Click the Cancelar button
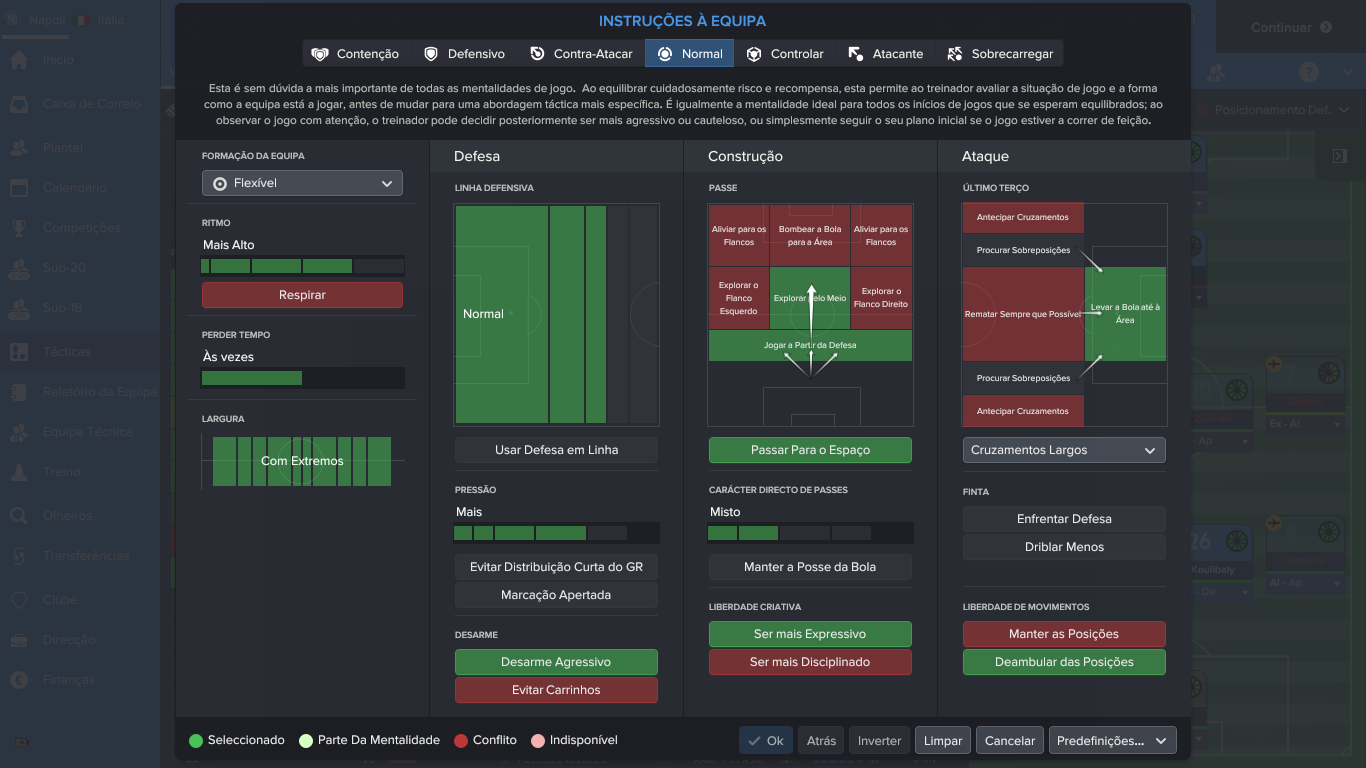1366x768 pixels. (1010, 741)
